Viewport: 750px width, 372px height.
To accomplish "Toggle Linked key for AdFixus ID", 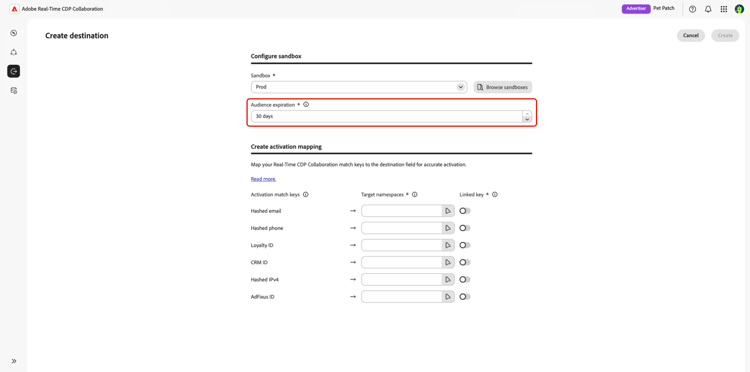I will (x=465, y=296).
